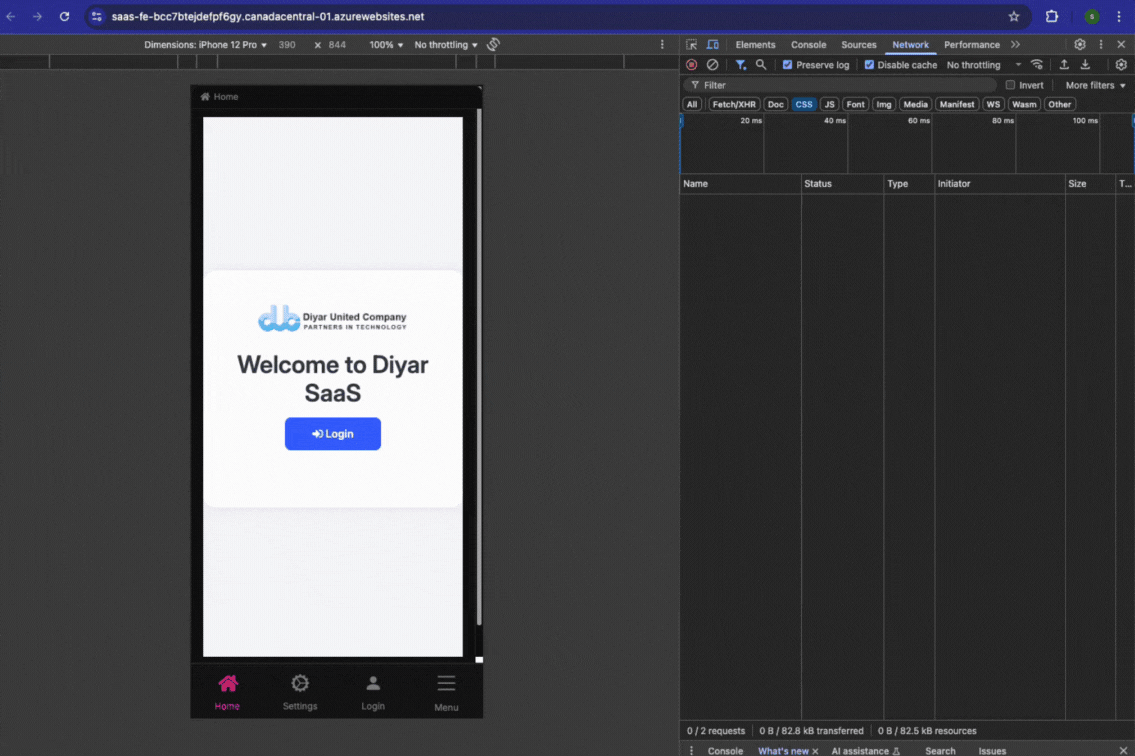Enable the Invert filter checkbox
The height and width of the screenshot is (756, 1135).
coord(1010,86)
